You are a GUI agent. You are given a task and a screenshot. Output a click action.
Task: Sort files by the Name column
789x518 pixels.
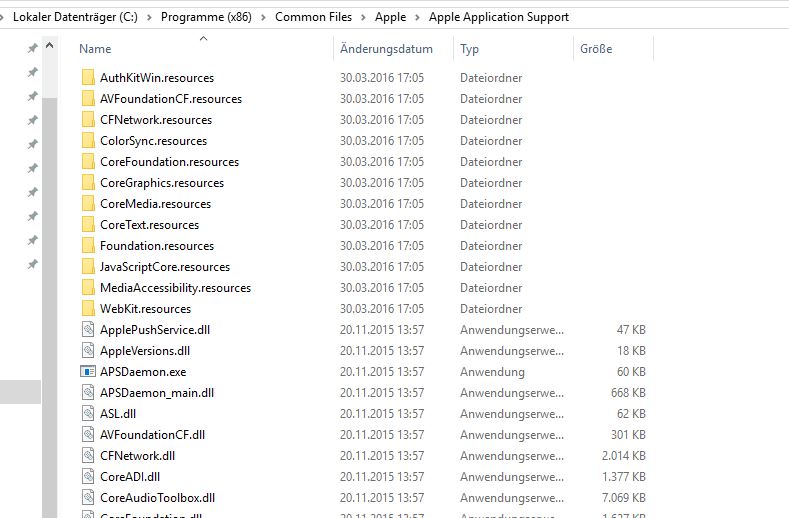(95, 49)
